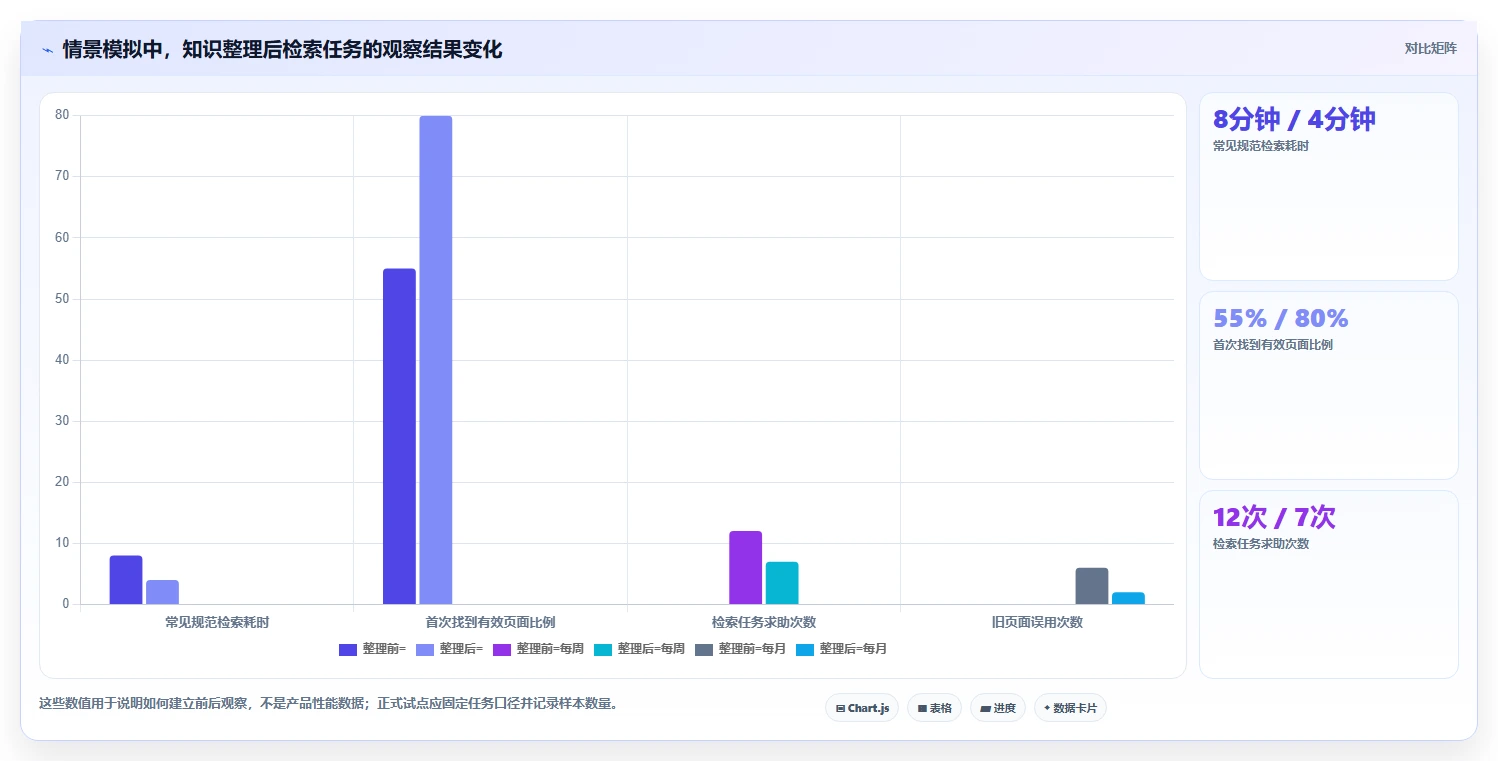Screen dimensions: 1498x761
Task: Click the x-axis label 常见规范检索耗时
Action: tap(217, 622)
